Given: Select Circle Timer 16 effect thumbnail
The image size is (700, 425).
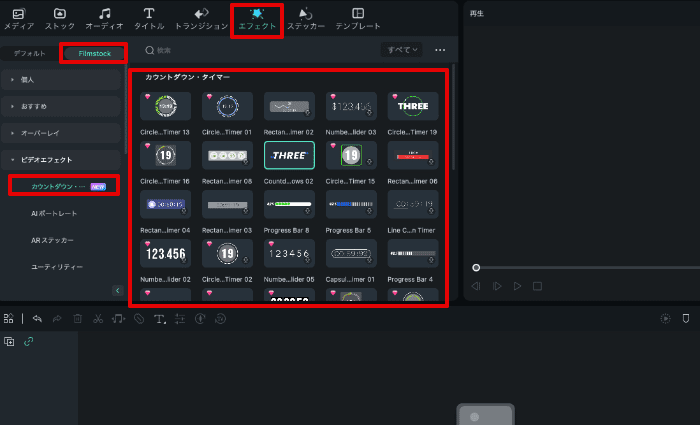Looking at the screenshot, I should (x=165, y=155).
